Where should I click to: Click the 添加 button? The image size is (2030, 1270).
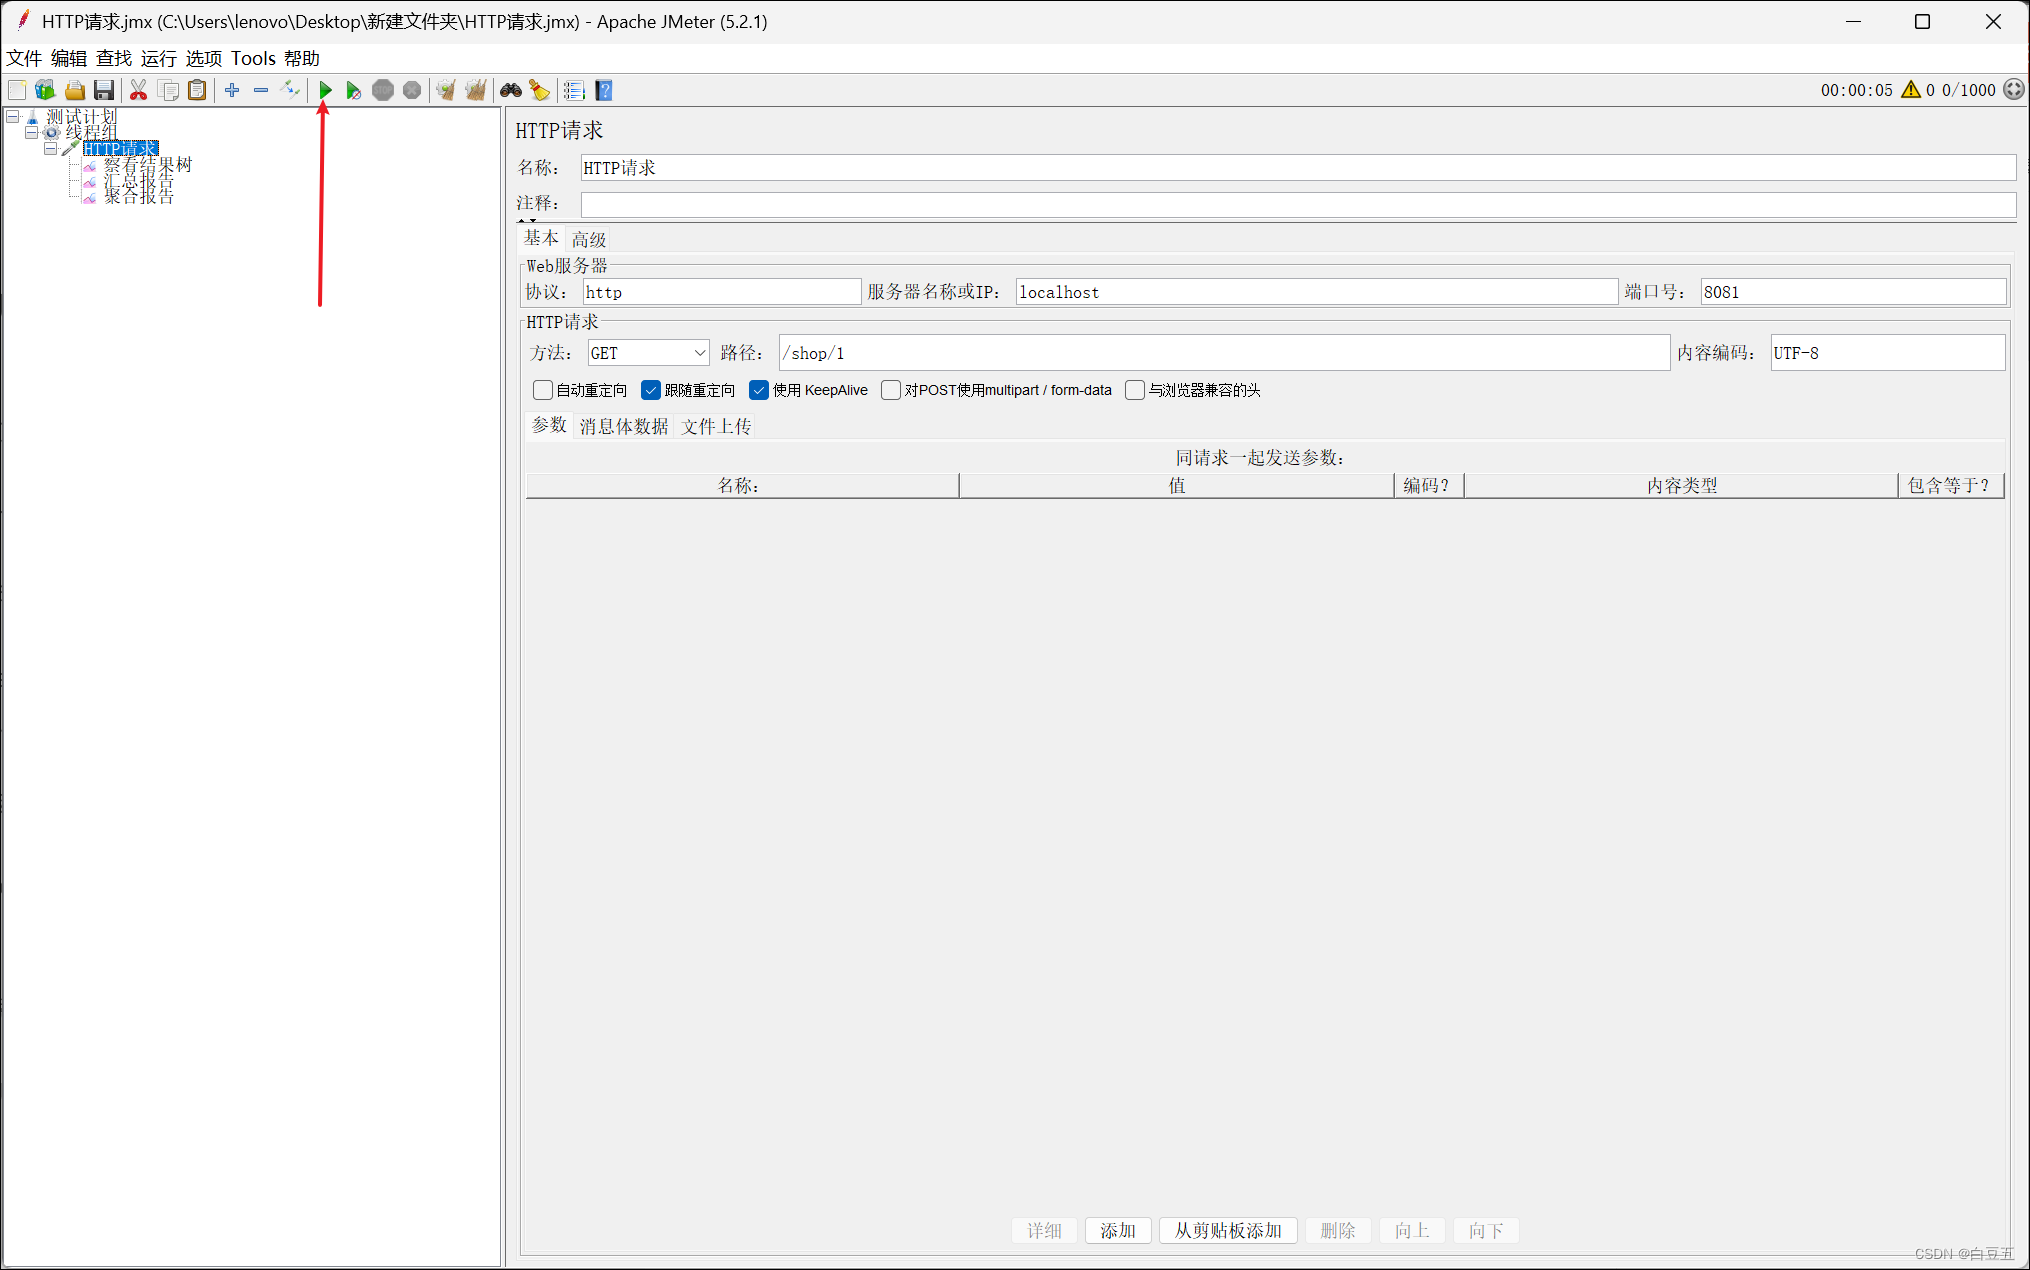pos(1117,1230)
